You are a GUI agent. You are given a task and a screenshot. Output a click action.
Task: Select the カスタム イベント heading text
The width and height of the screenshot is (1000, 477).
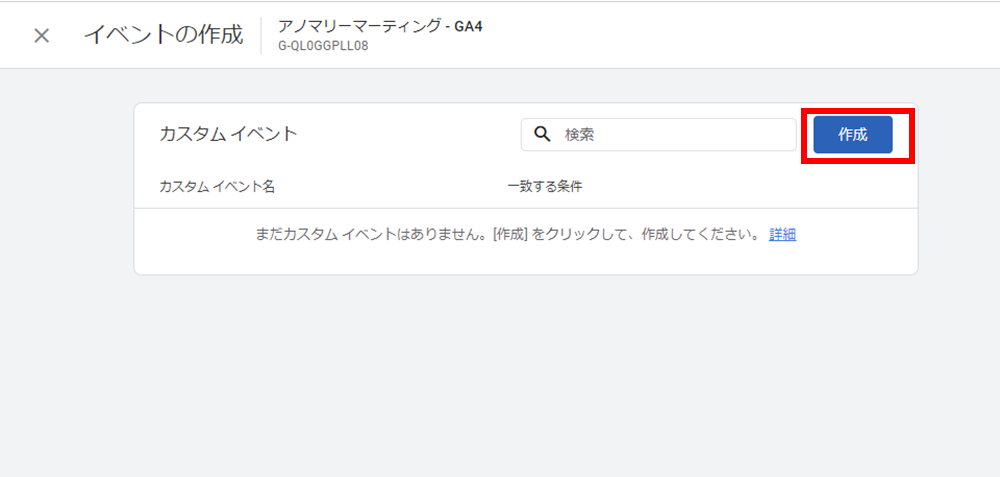click(x=228, y=133)
